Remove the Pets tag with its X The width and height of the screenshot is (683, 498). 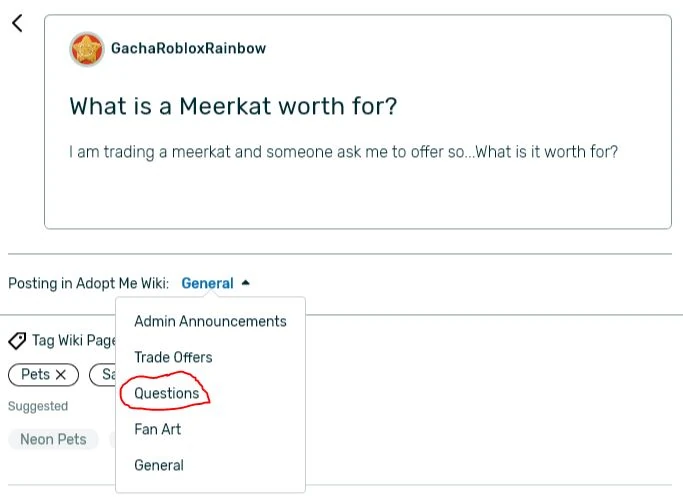pyautogui.click(x=61, y=375)
